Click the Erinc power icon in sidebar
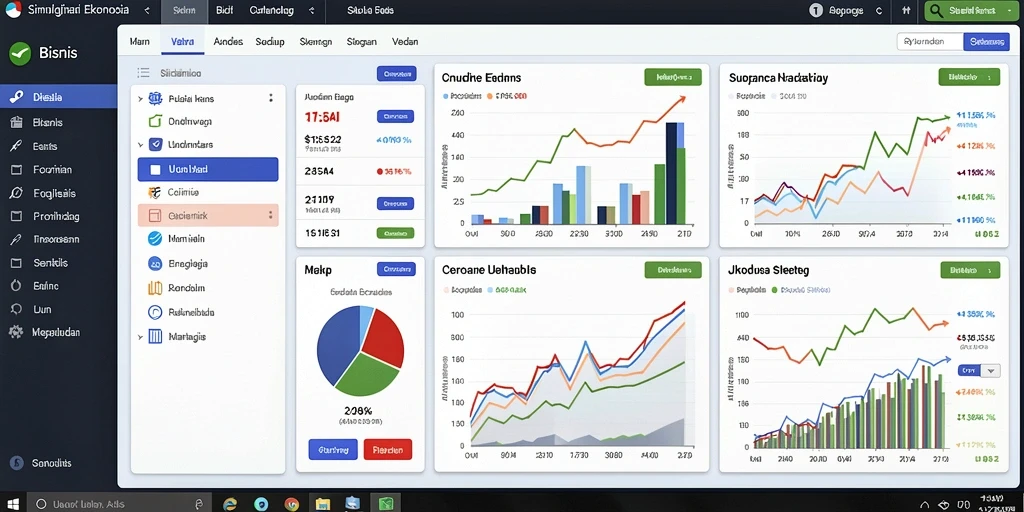The image size is (1024, 512). point(16,286)
